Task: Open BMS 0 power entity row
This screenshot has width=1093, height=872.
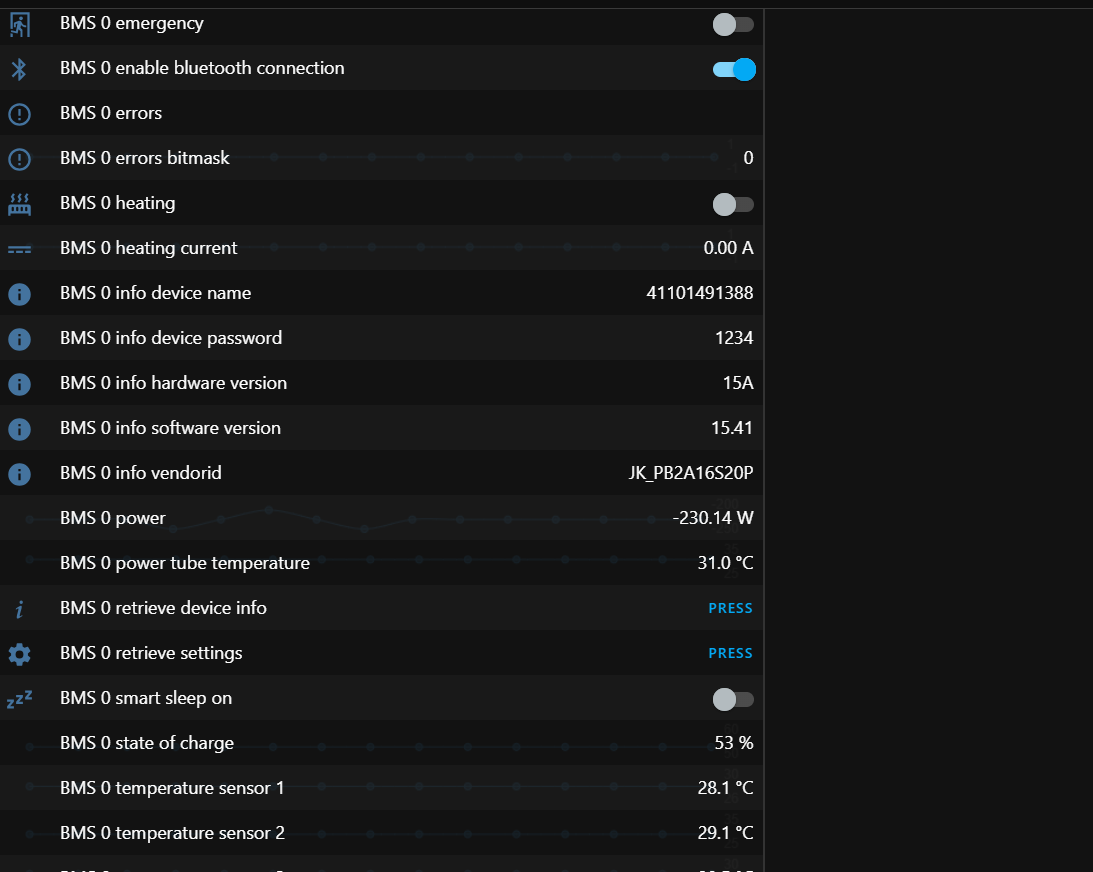Action: pyautogui.click(x=381, y=518)
